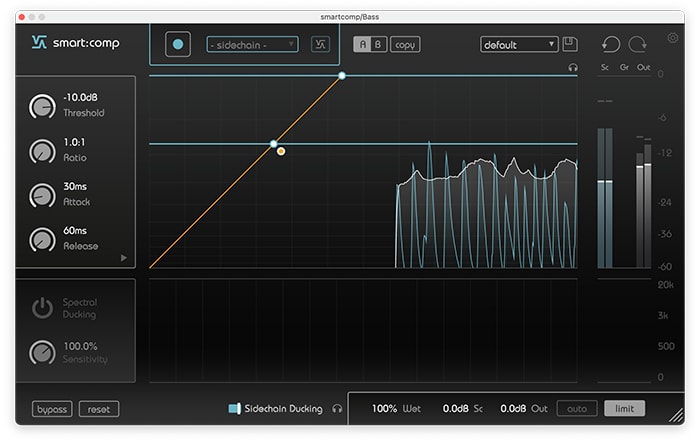The image size is (700, 441).
Task: Toggle the Sidechain Ducking switch
Action: 234,408
